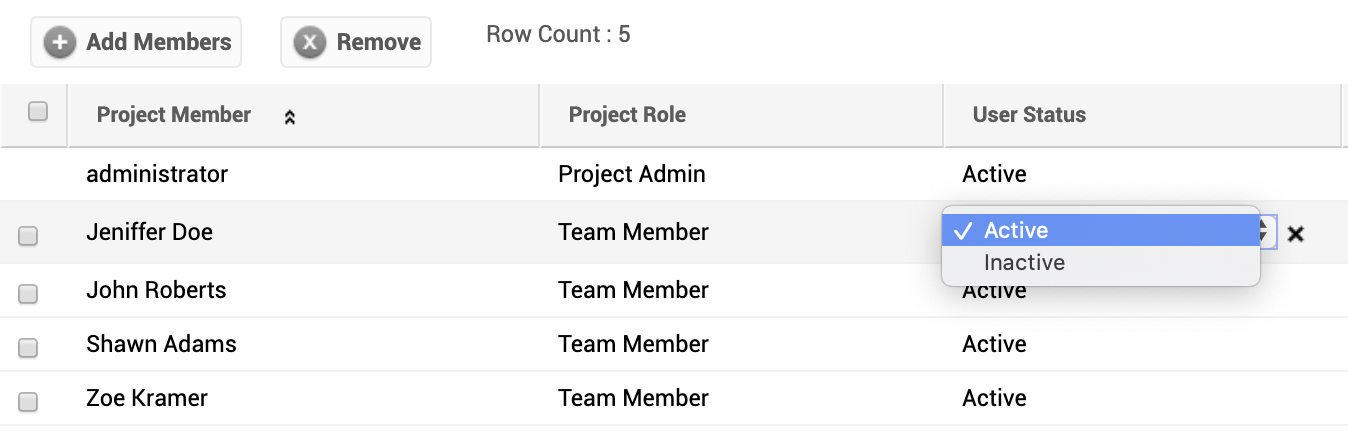Click Shawn Adams' Team Member role cell
1348x446 pixels.
click(x=633, y=344)
